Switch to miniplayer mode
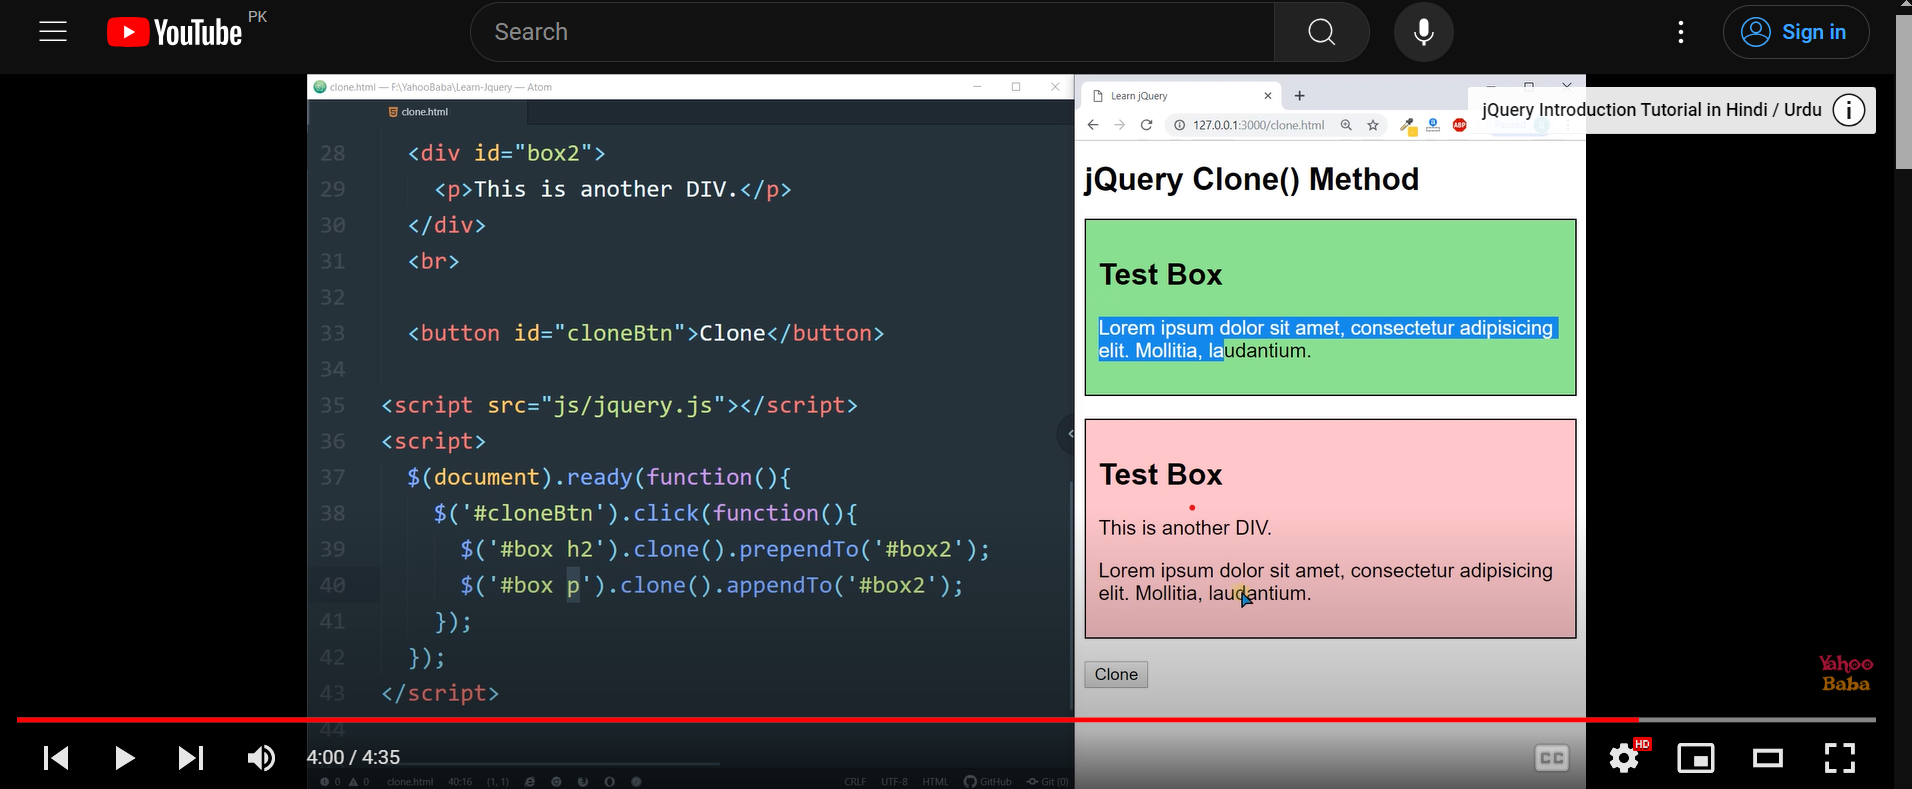Viewport: 1912px width, 789px height. pos(1695,758)
